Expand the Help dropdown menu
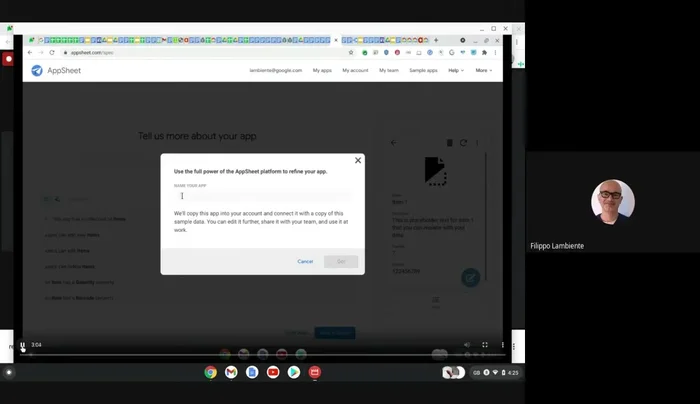The width and height of the screenshot is (700, 404). (456, 71)
